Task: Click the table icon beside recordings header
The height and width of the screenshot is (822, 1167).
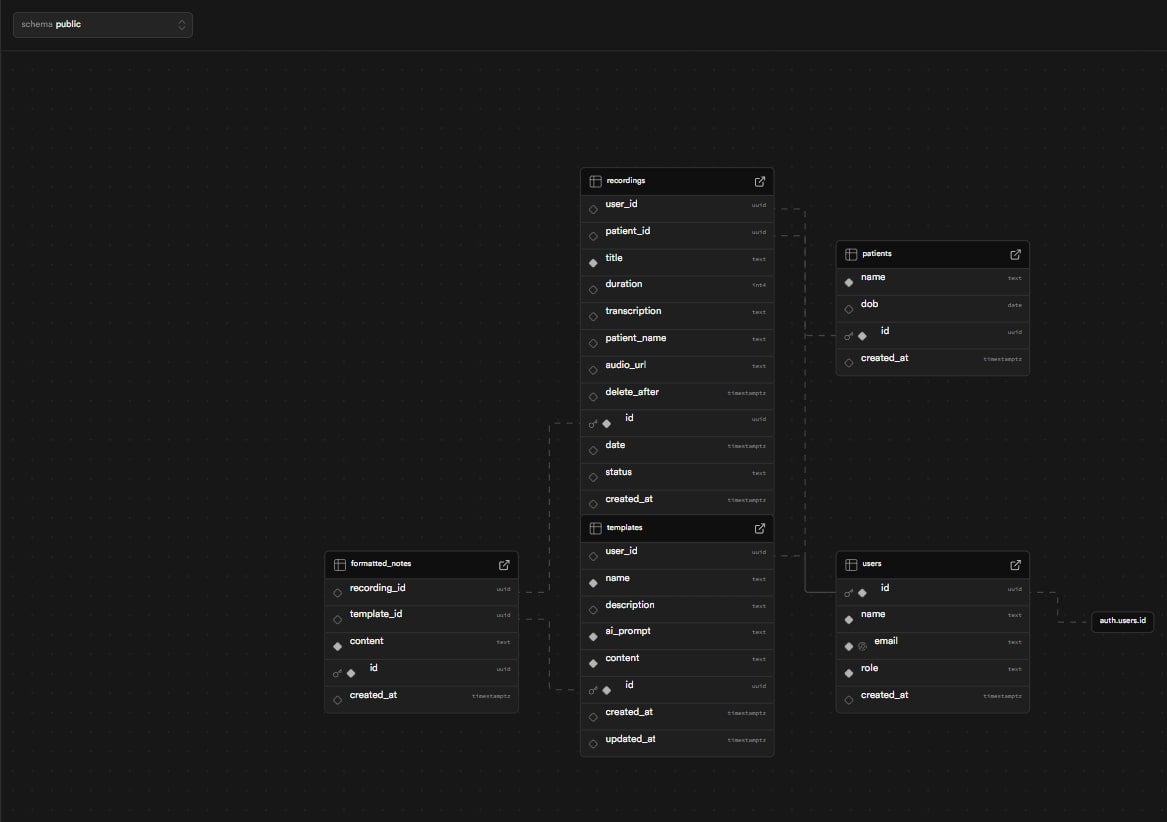Action: 595,181
